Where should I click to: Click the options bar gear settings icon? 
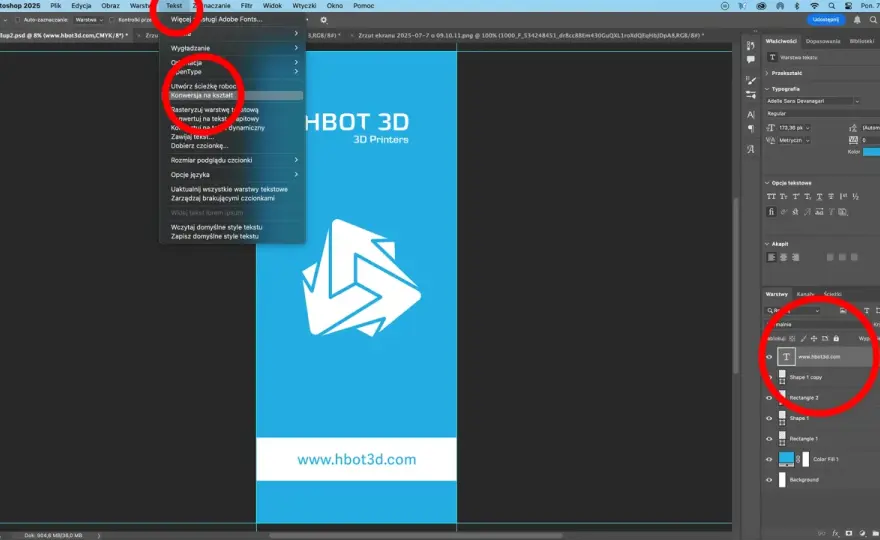[324, 20]
